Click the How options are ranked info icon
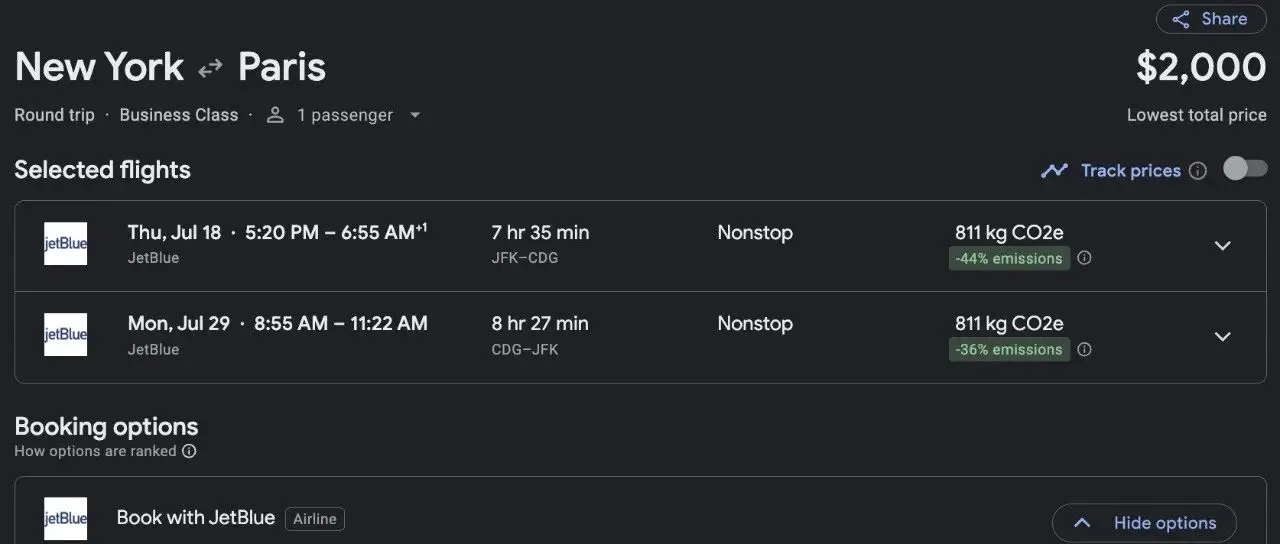1280x544 pixels. tap(189, 451)
